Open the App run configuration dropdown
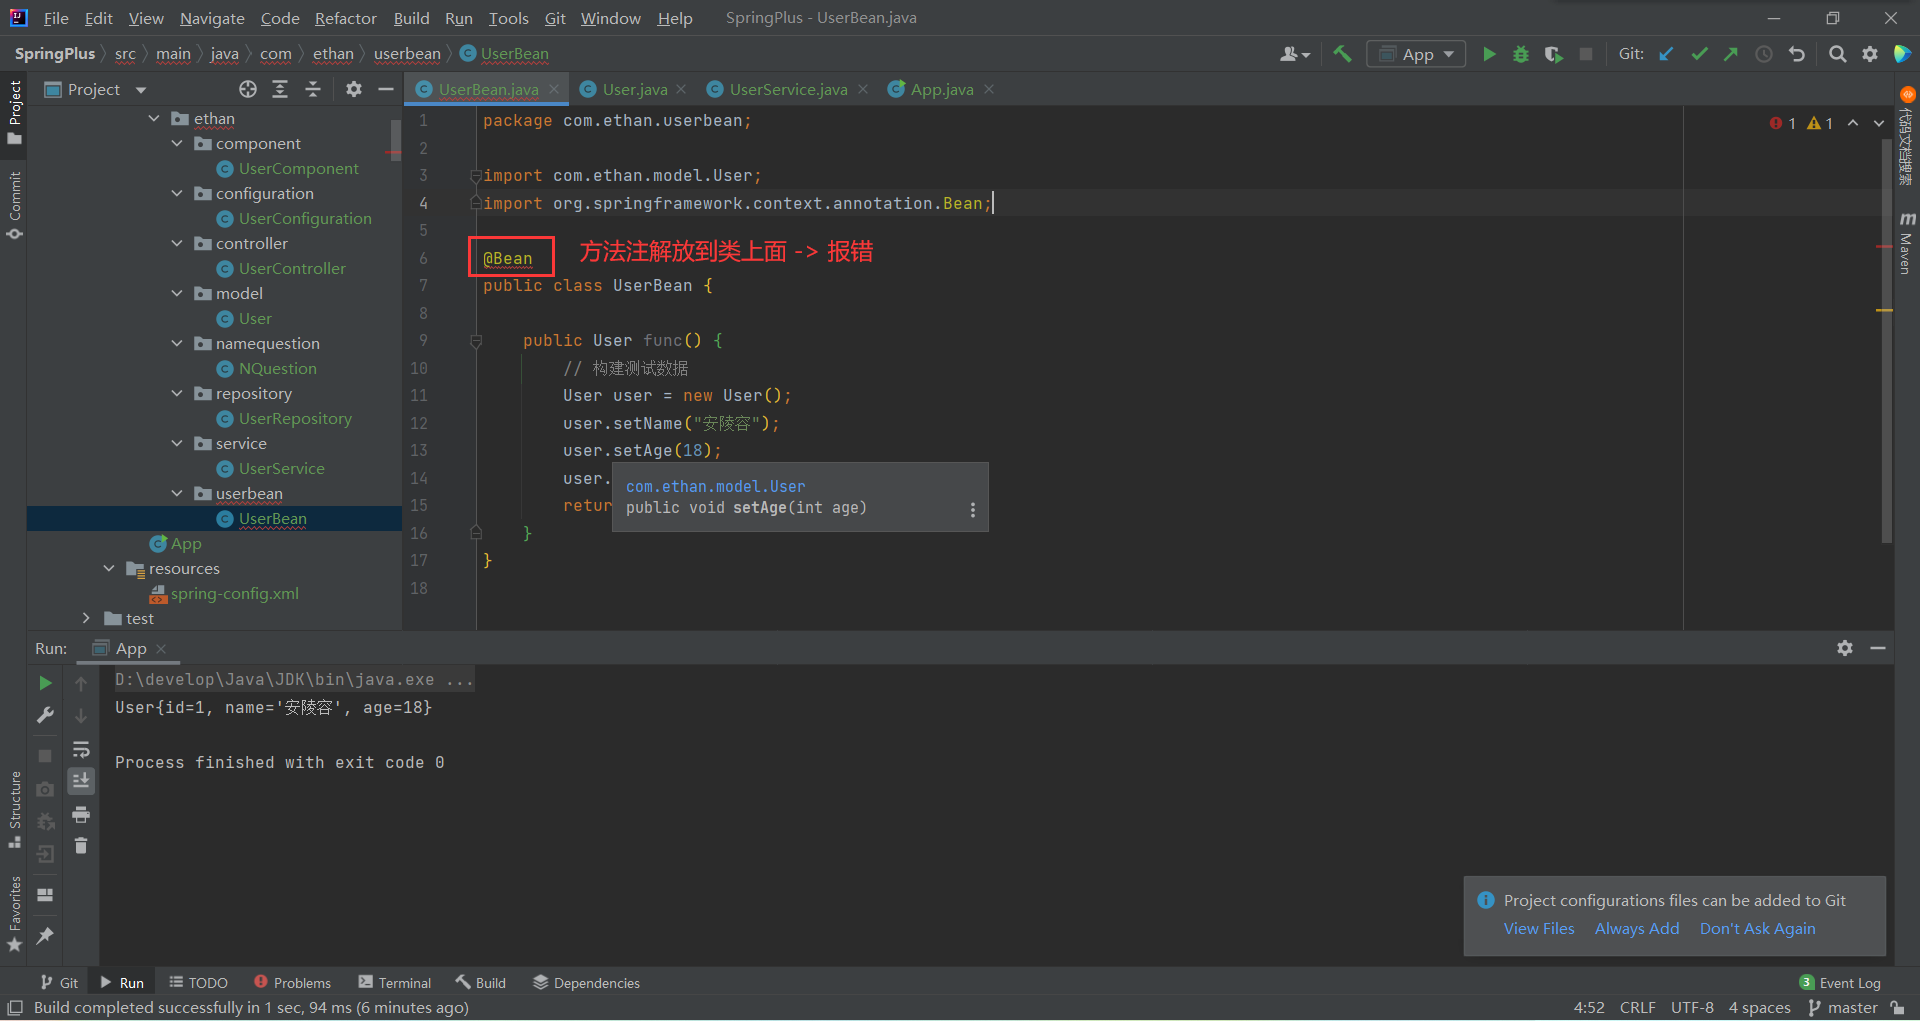The width and height of the screenshot is (1920, 1021). coord(1416,54)
